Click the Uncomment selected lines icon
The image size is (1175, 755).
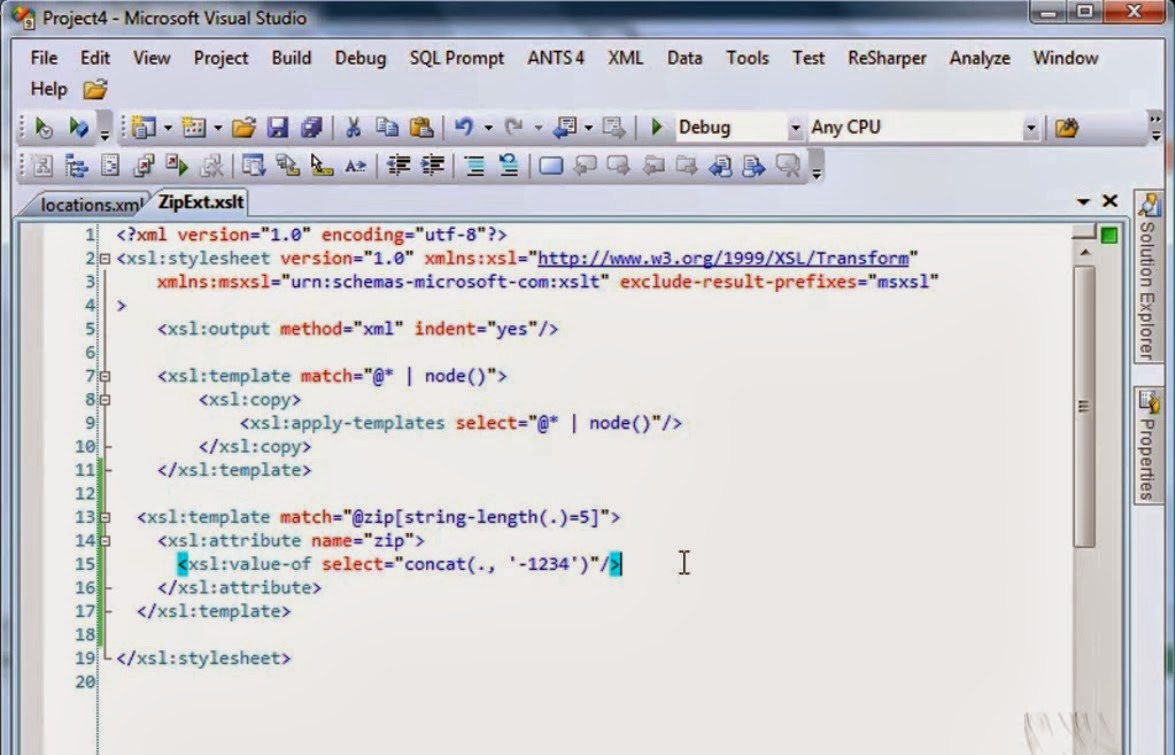tap(509, 165)
